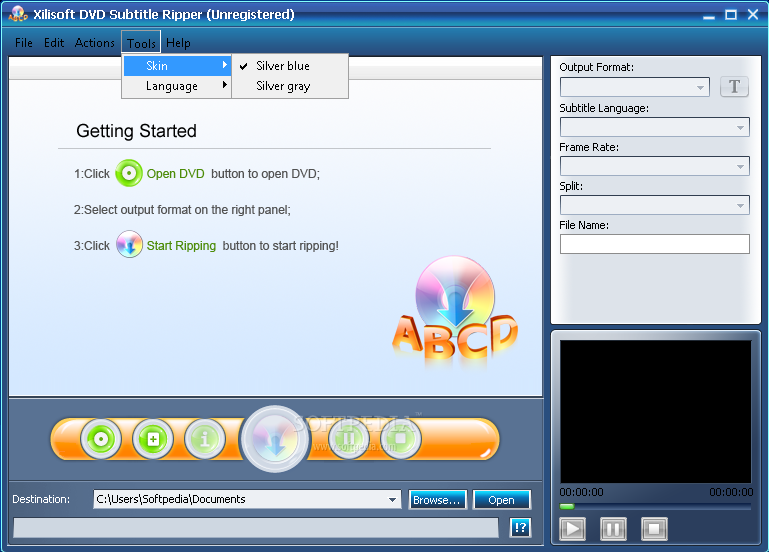The height and width of the screenshot is (552, 769).
Task: Click the Open DVD disc button in the toolbar
Action: tap(101, 439)
